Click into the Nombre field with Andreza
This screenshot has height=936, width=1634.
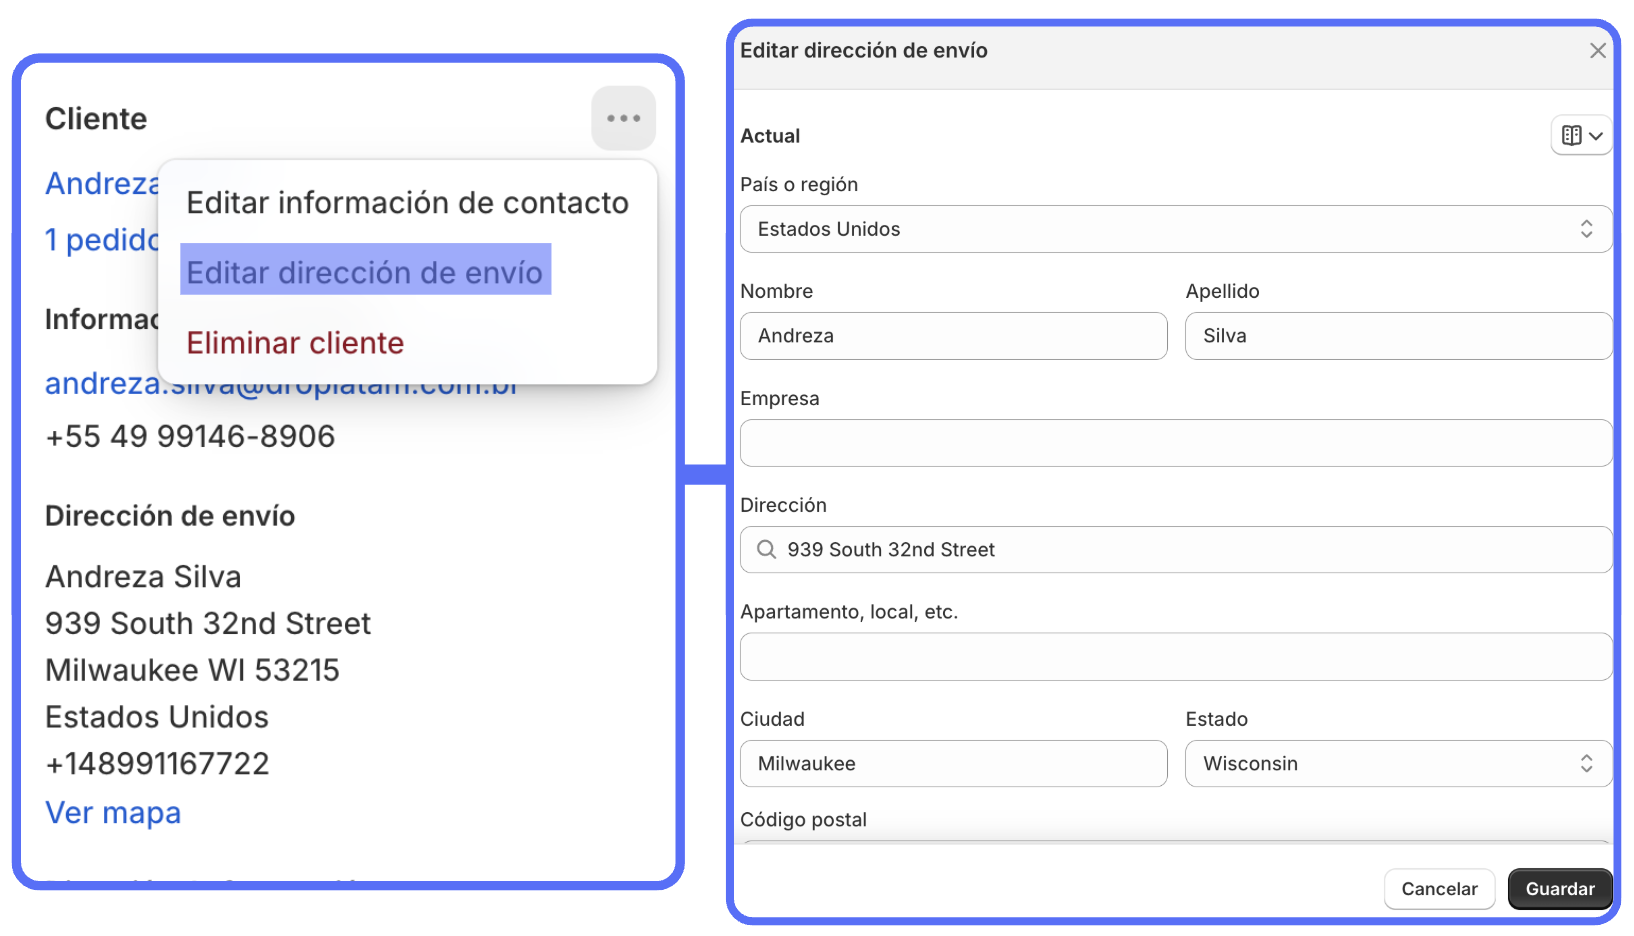point(953,336)
